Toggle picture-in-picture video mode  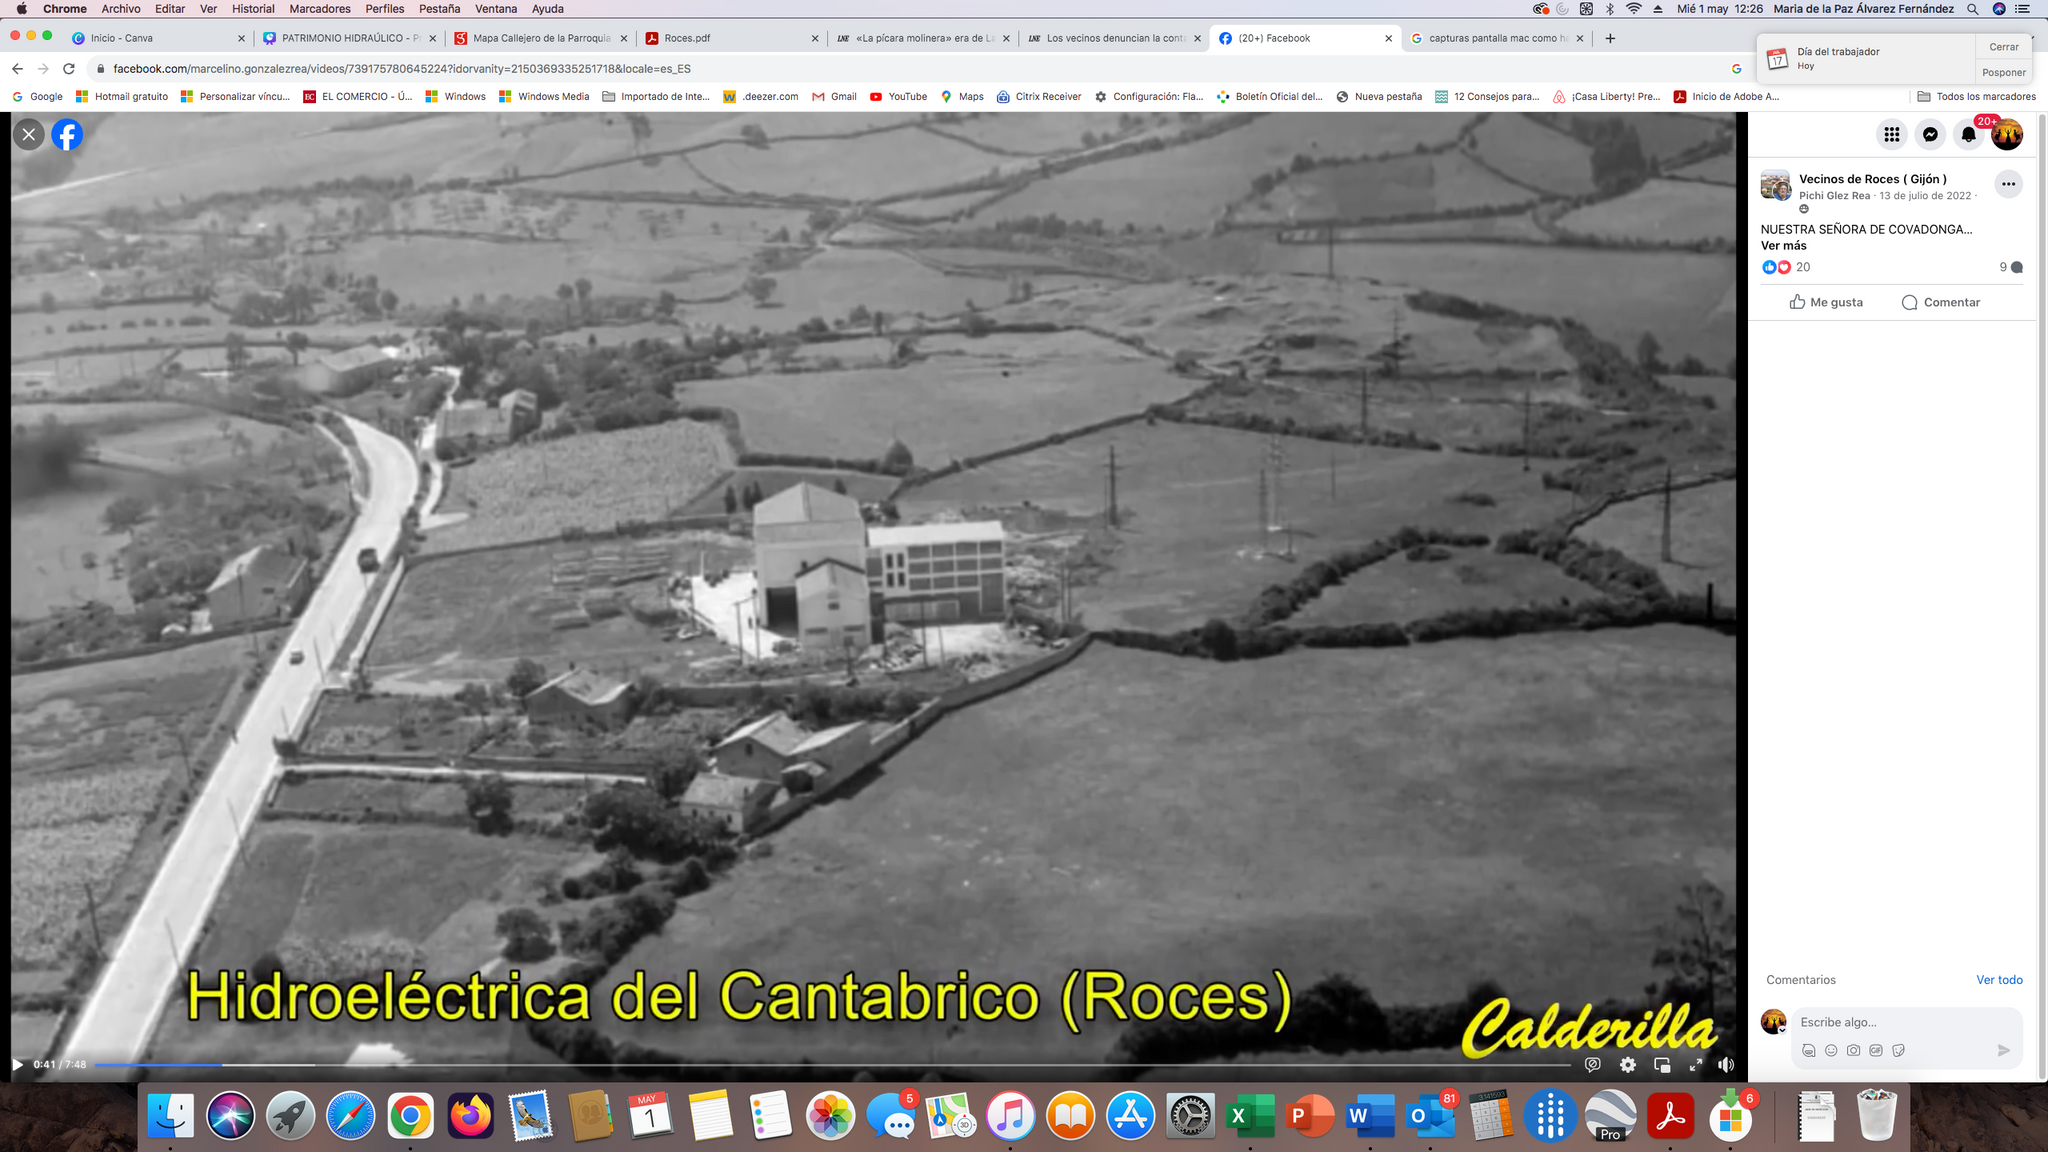1662,1065
